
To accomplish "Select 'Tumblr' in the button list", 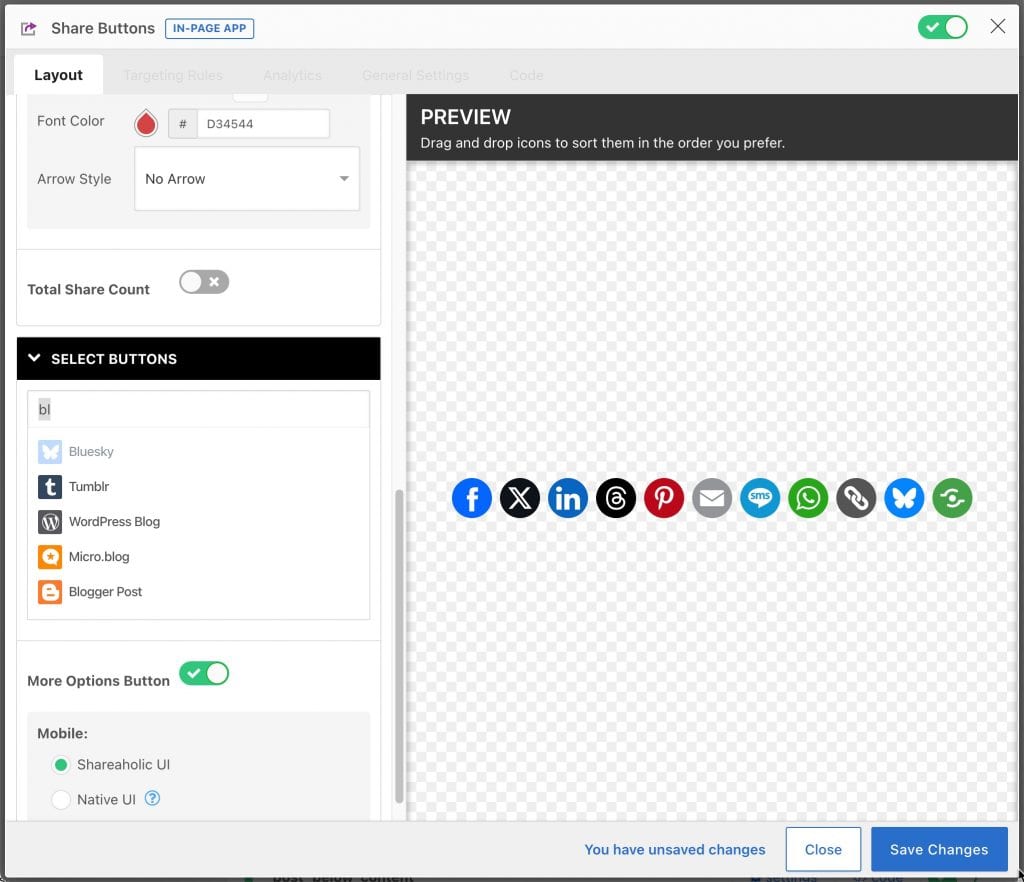I will pos(89,487).
